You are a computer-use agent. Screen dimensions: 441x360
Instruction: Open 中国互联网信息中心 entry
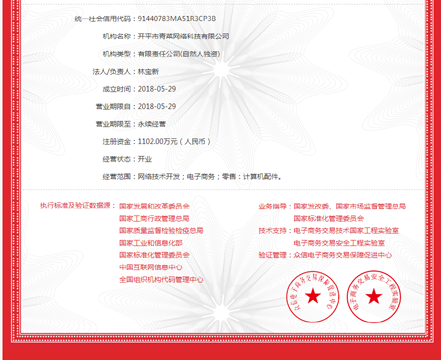(151, 267)
